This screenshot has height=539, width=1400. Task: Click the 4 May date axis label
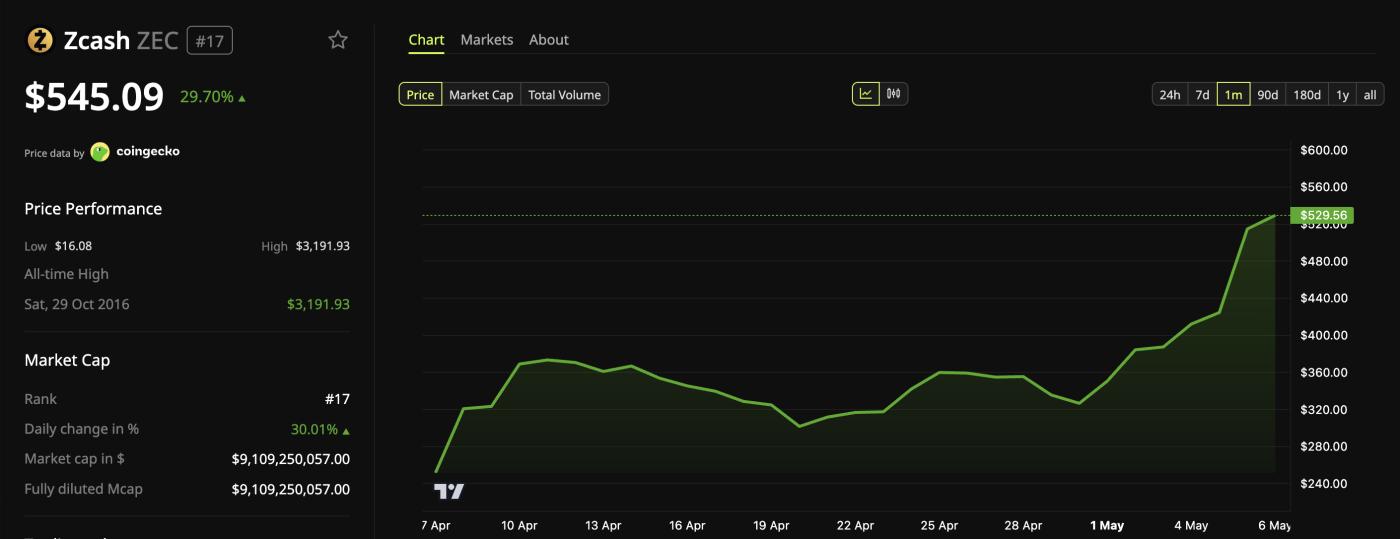point(1191,525)
